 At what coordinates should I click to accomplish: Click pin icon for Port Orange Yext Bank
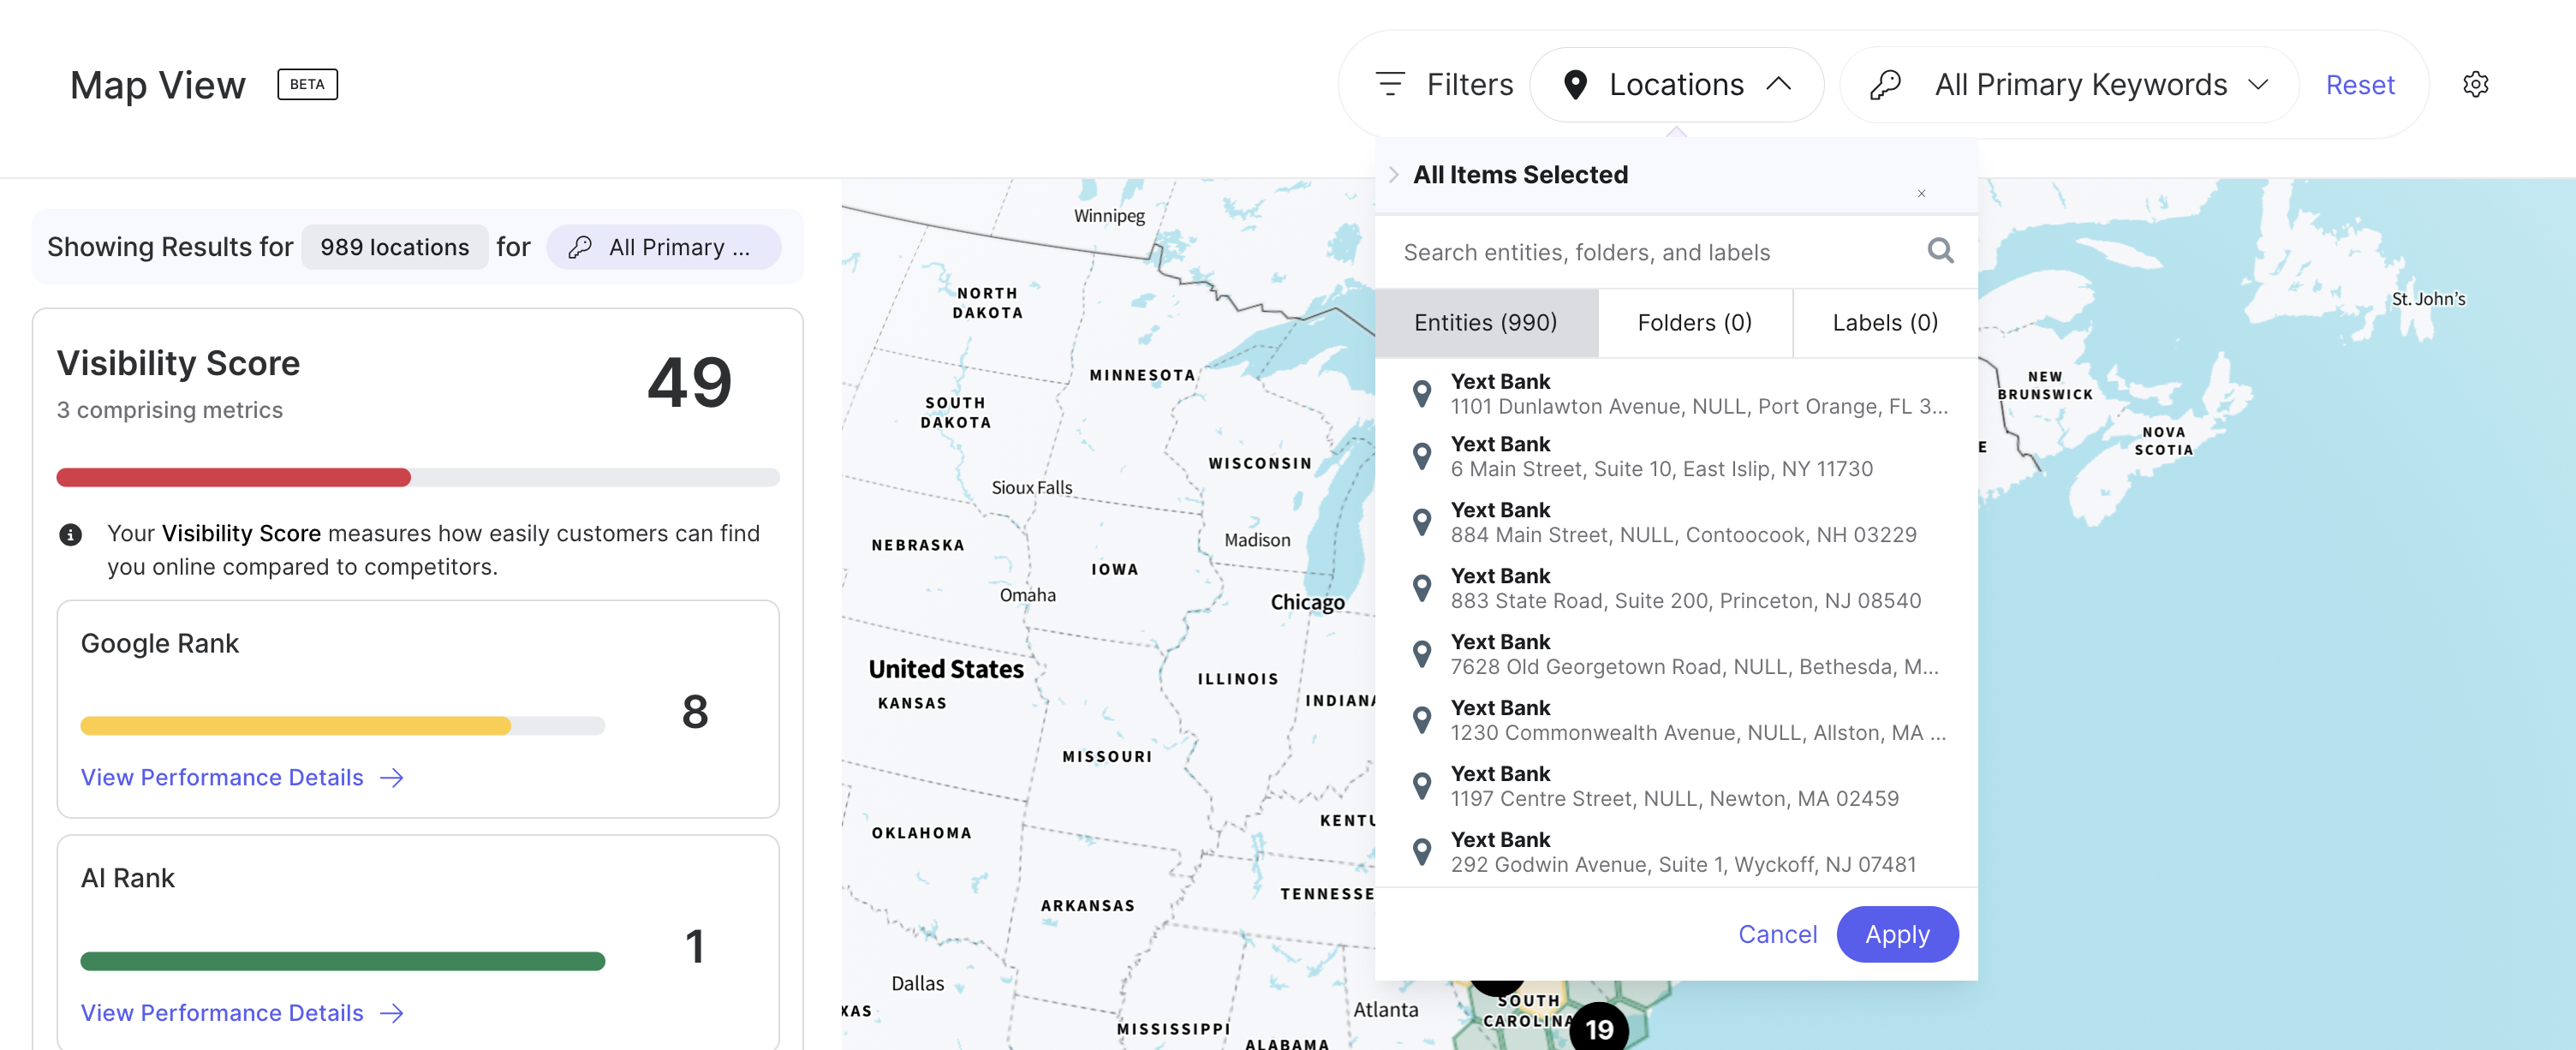tap(1421, 394)
